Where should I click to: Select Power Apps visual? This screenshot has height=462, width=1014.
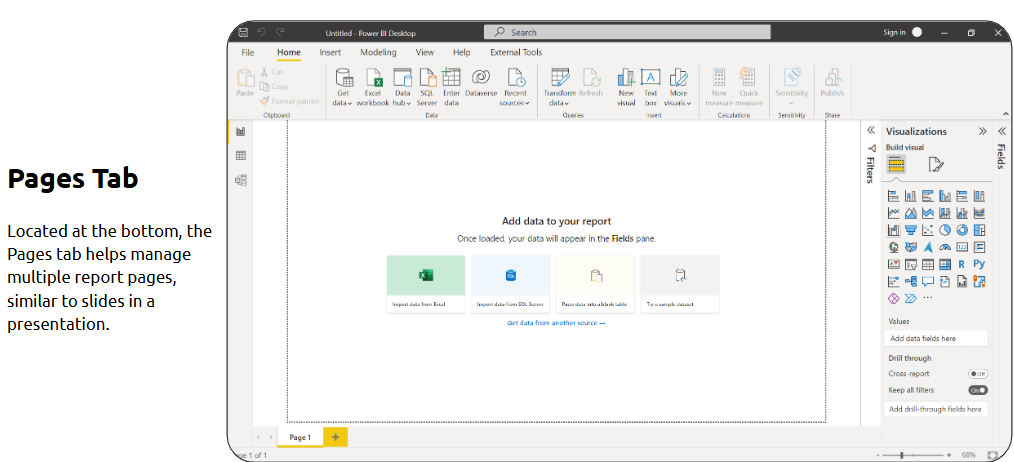894,298
